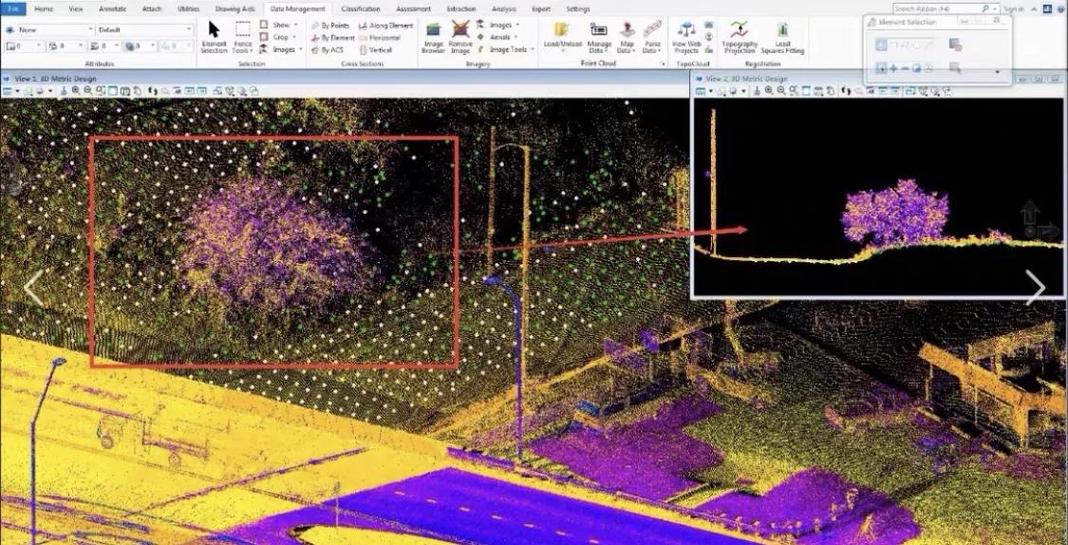Open the Extraction ribbon tab
This screenshot has height=545, width=1068.
point(461,8)
